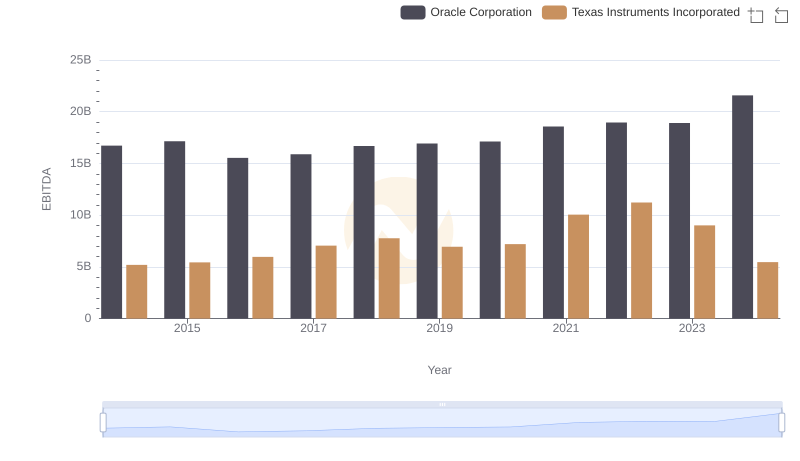Click the Oracle bar for 2017
800x461 pixels.
click(301, 237)
